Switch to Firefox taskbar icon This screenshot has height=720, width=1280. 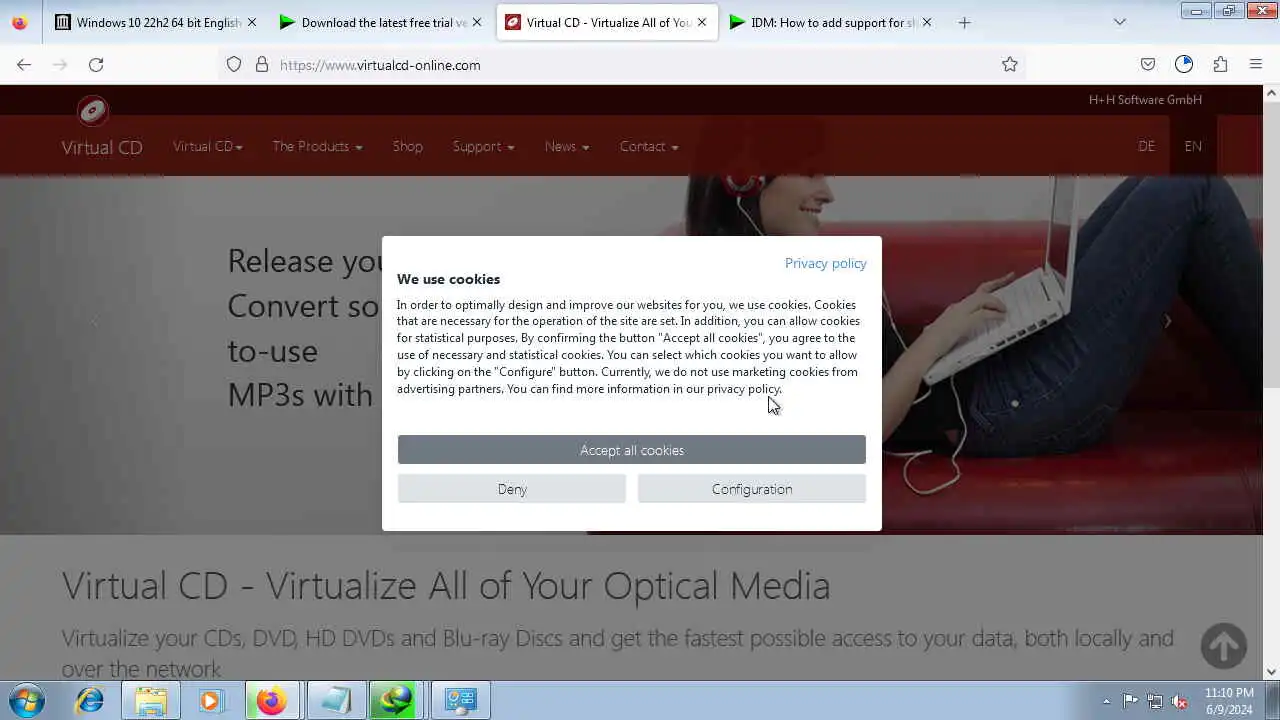270,700
